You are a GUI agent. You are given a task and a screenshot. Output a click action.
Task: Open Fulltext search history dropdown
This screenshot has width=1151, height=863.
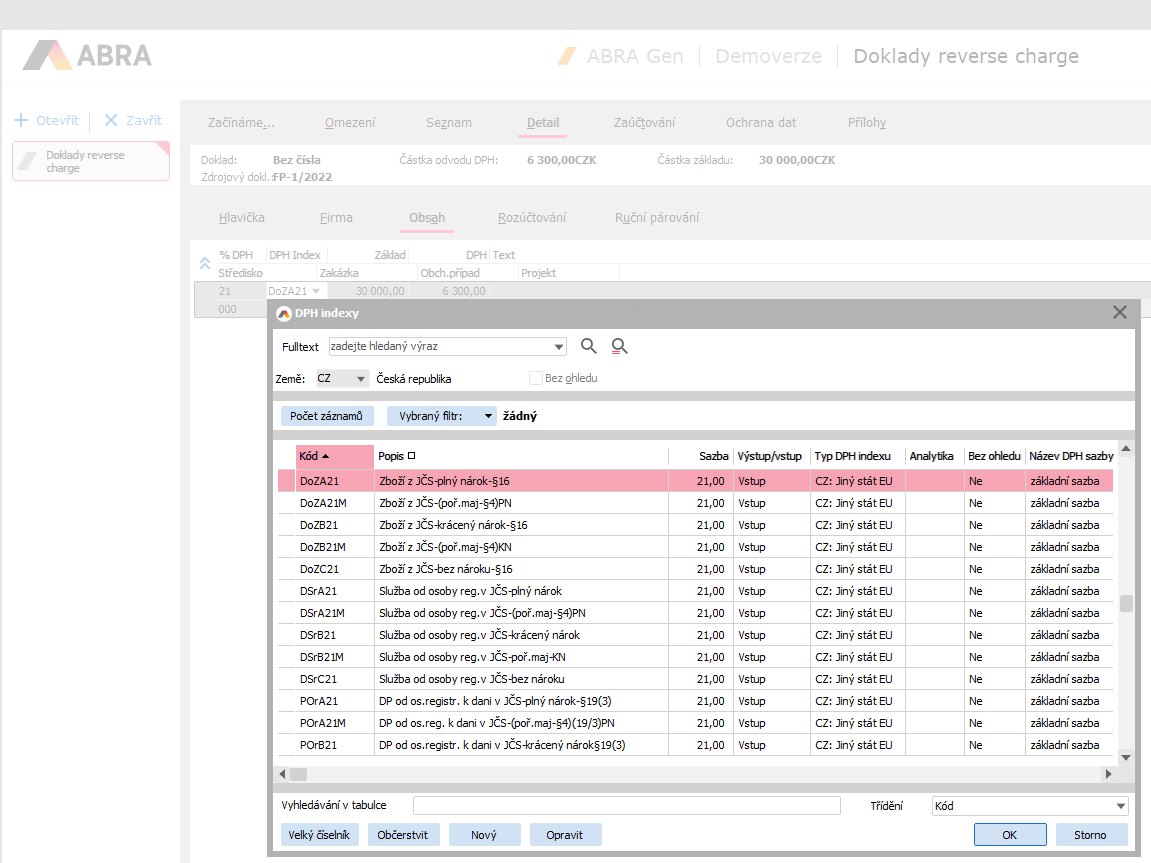coord(558,347)
